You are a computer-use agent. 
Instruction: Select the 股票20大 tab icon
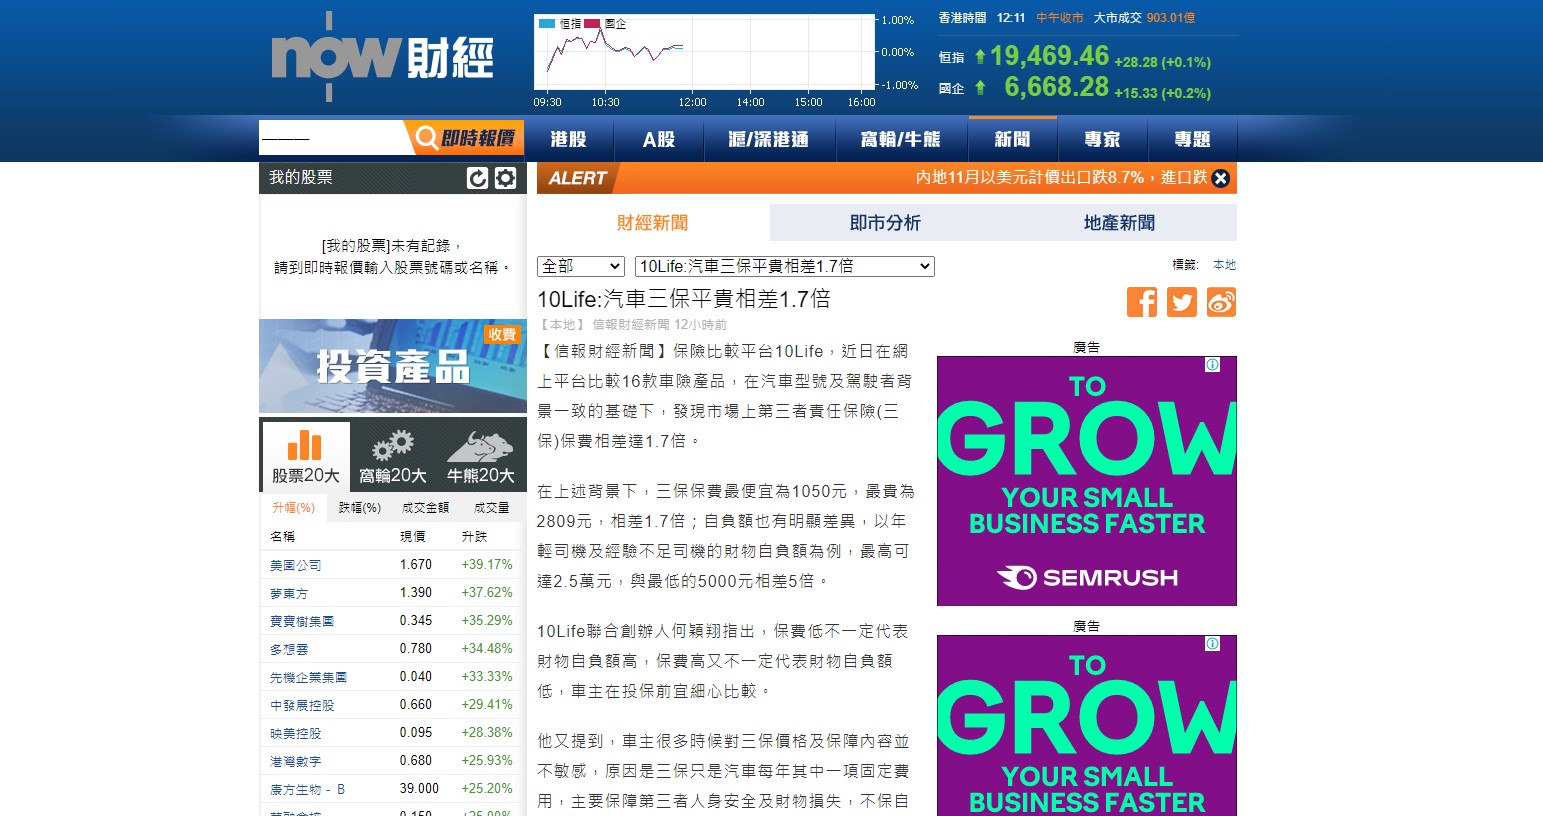tap(306, 457)
